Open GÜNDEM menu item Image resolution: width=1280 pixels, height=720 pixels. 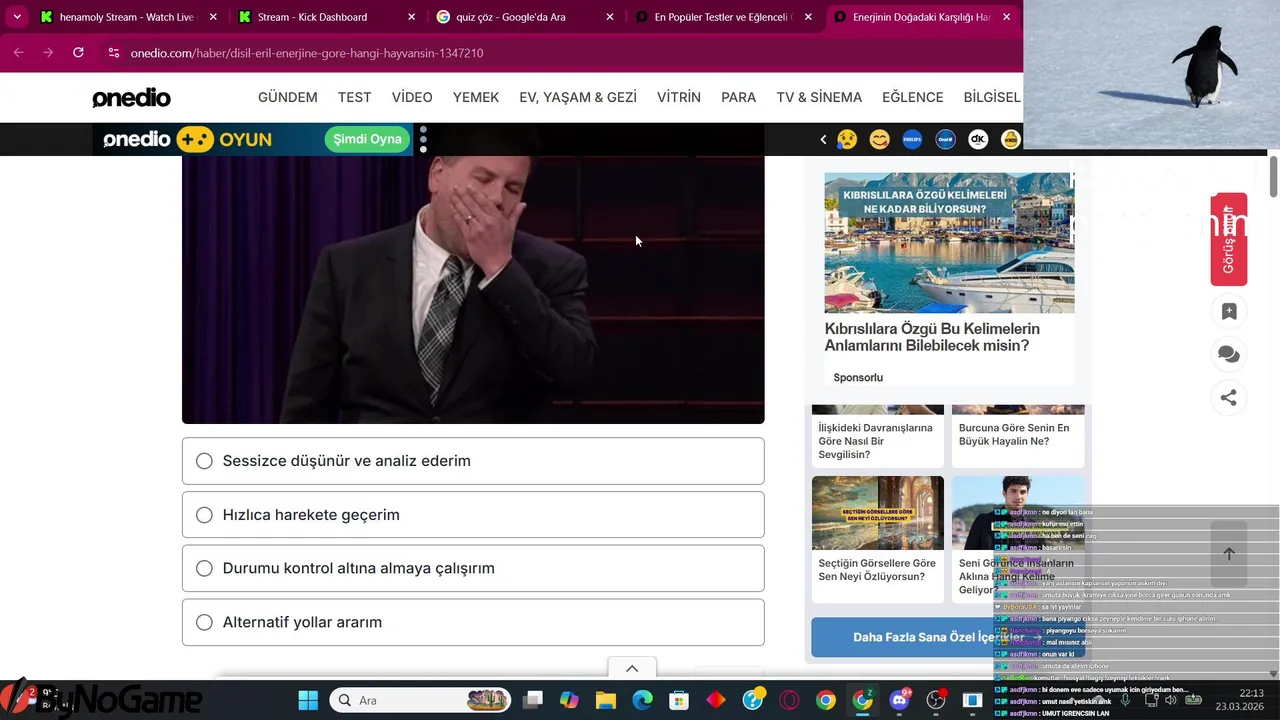coord(288,97)
